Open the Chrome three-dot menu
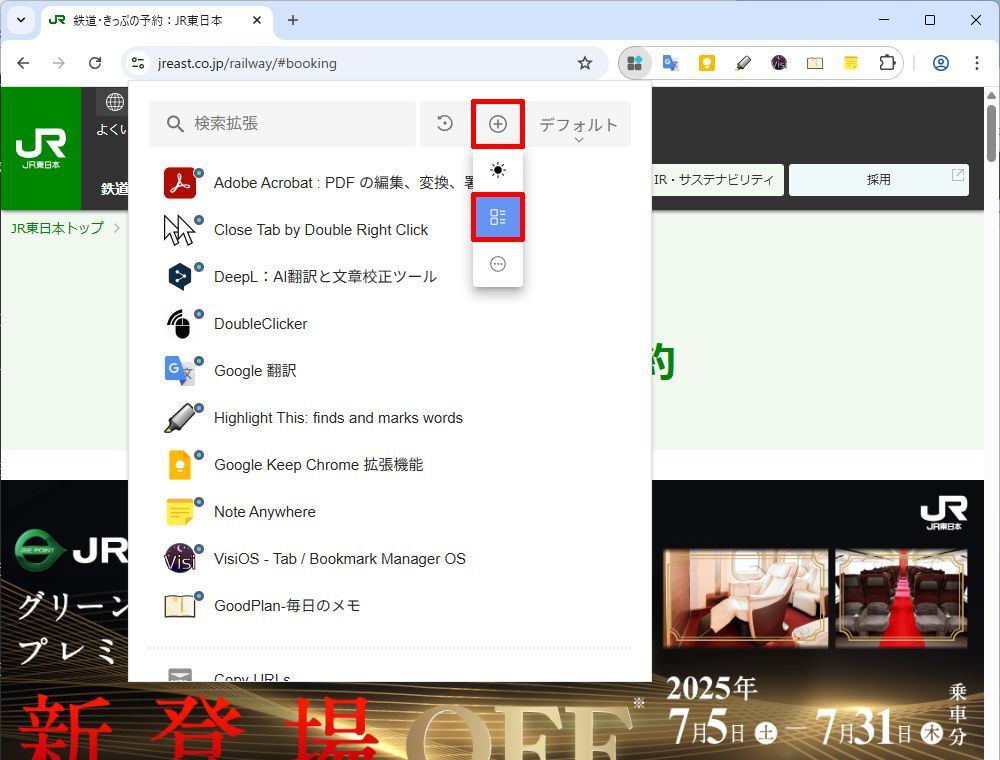The height and width of the screenshot is (760, 1000). click(x=976, y=63)
